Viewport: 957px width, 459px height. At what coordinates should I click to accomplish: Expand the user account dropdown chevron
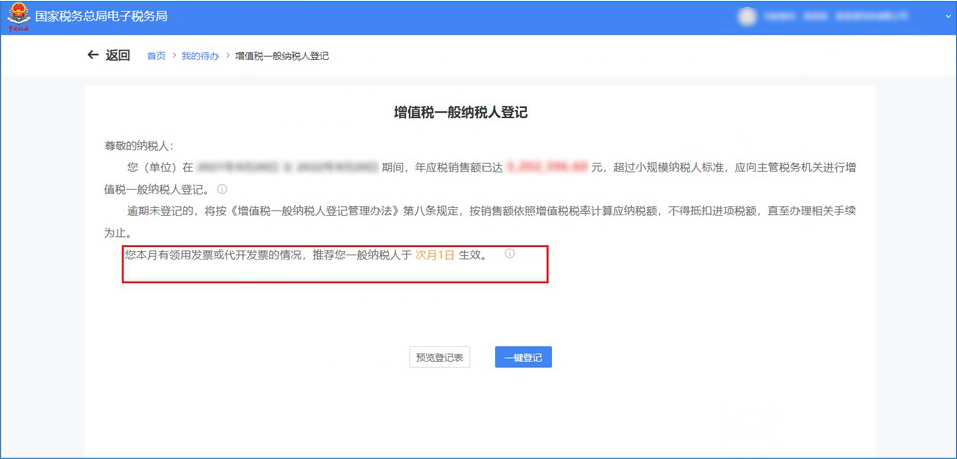(946, 17)
